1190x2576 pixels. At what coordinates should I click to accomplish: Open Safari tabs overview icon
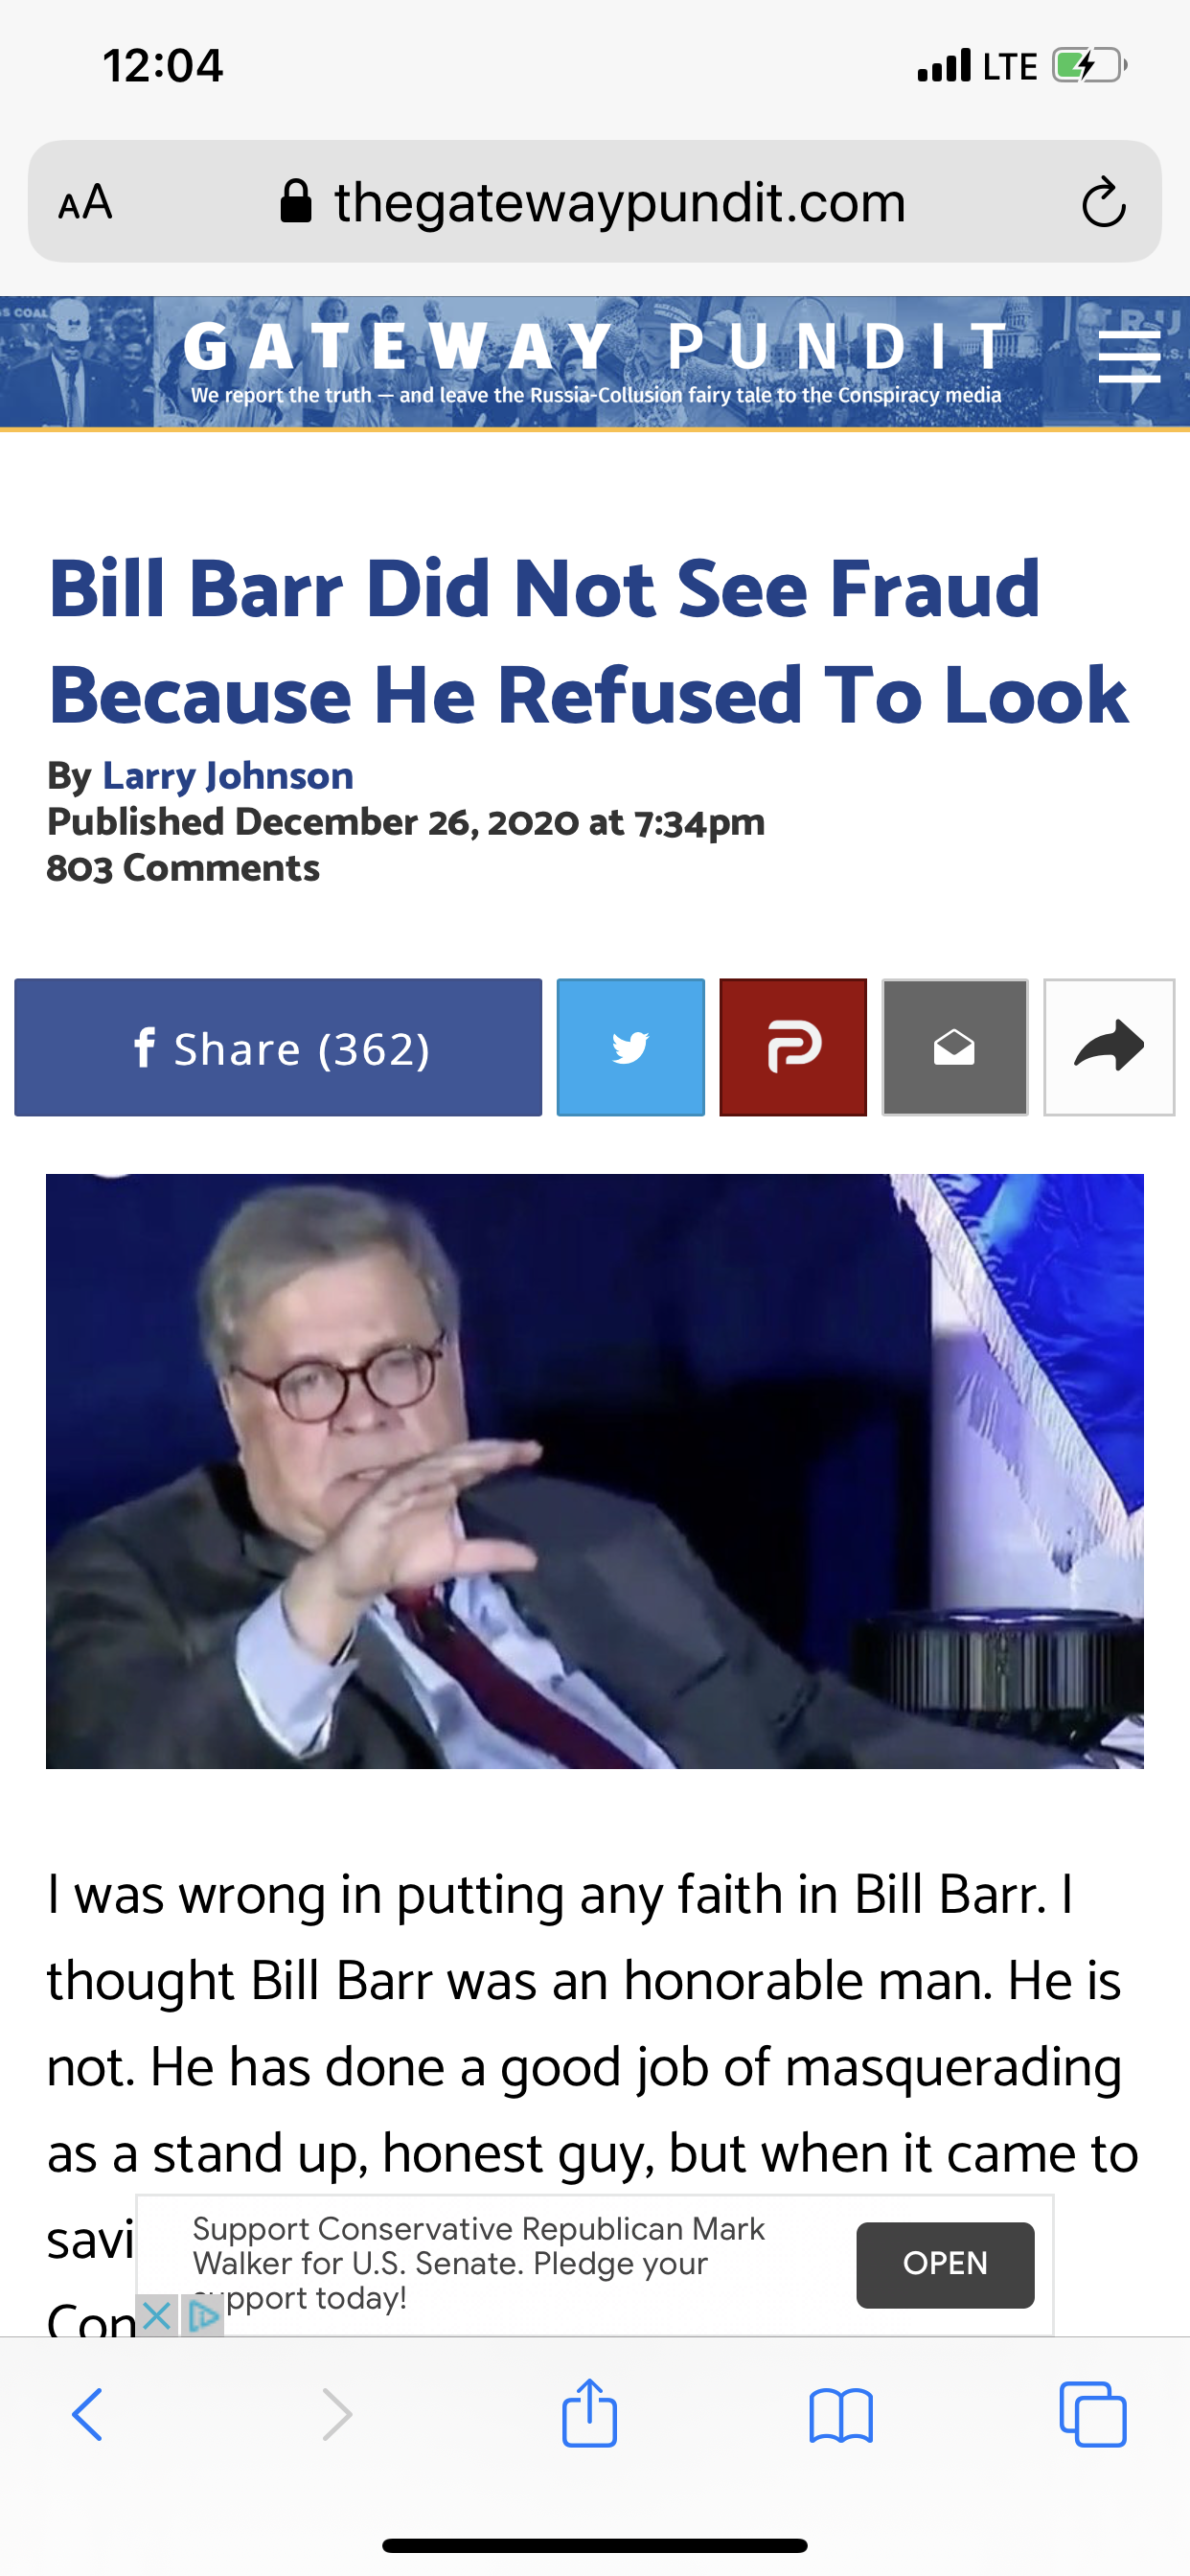click(x=1092, y=2415)
